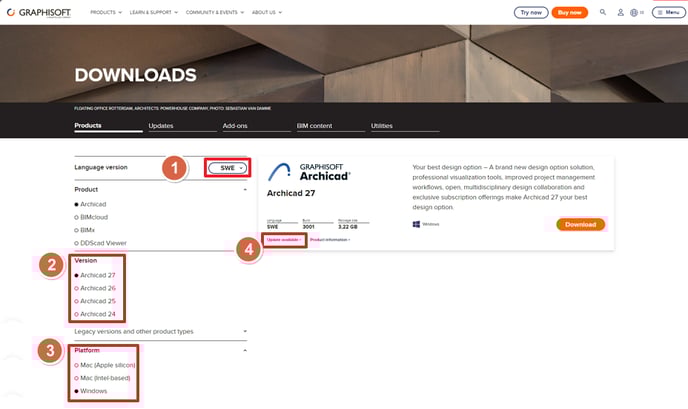Select DDScad Viewer product option
688x409 pixels.
click(100, 243)
